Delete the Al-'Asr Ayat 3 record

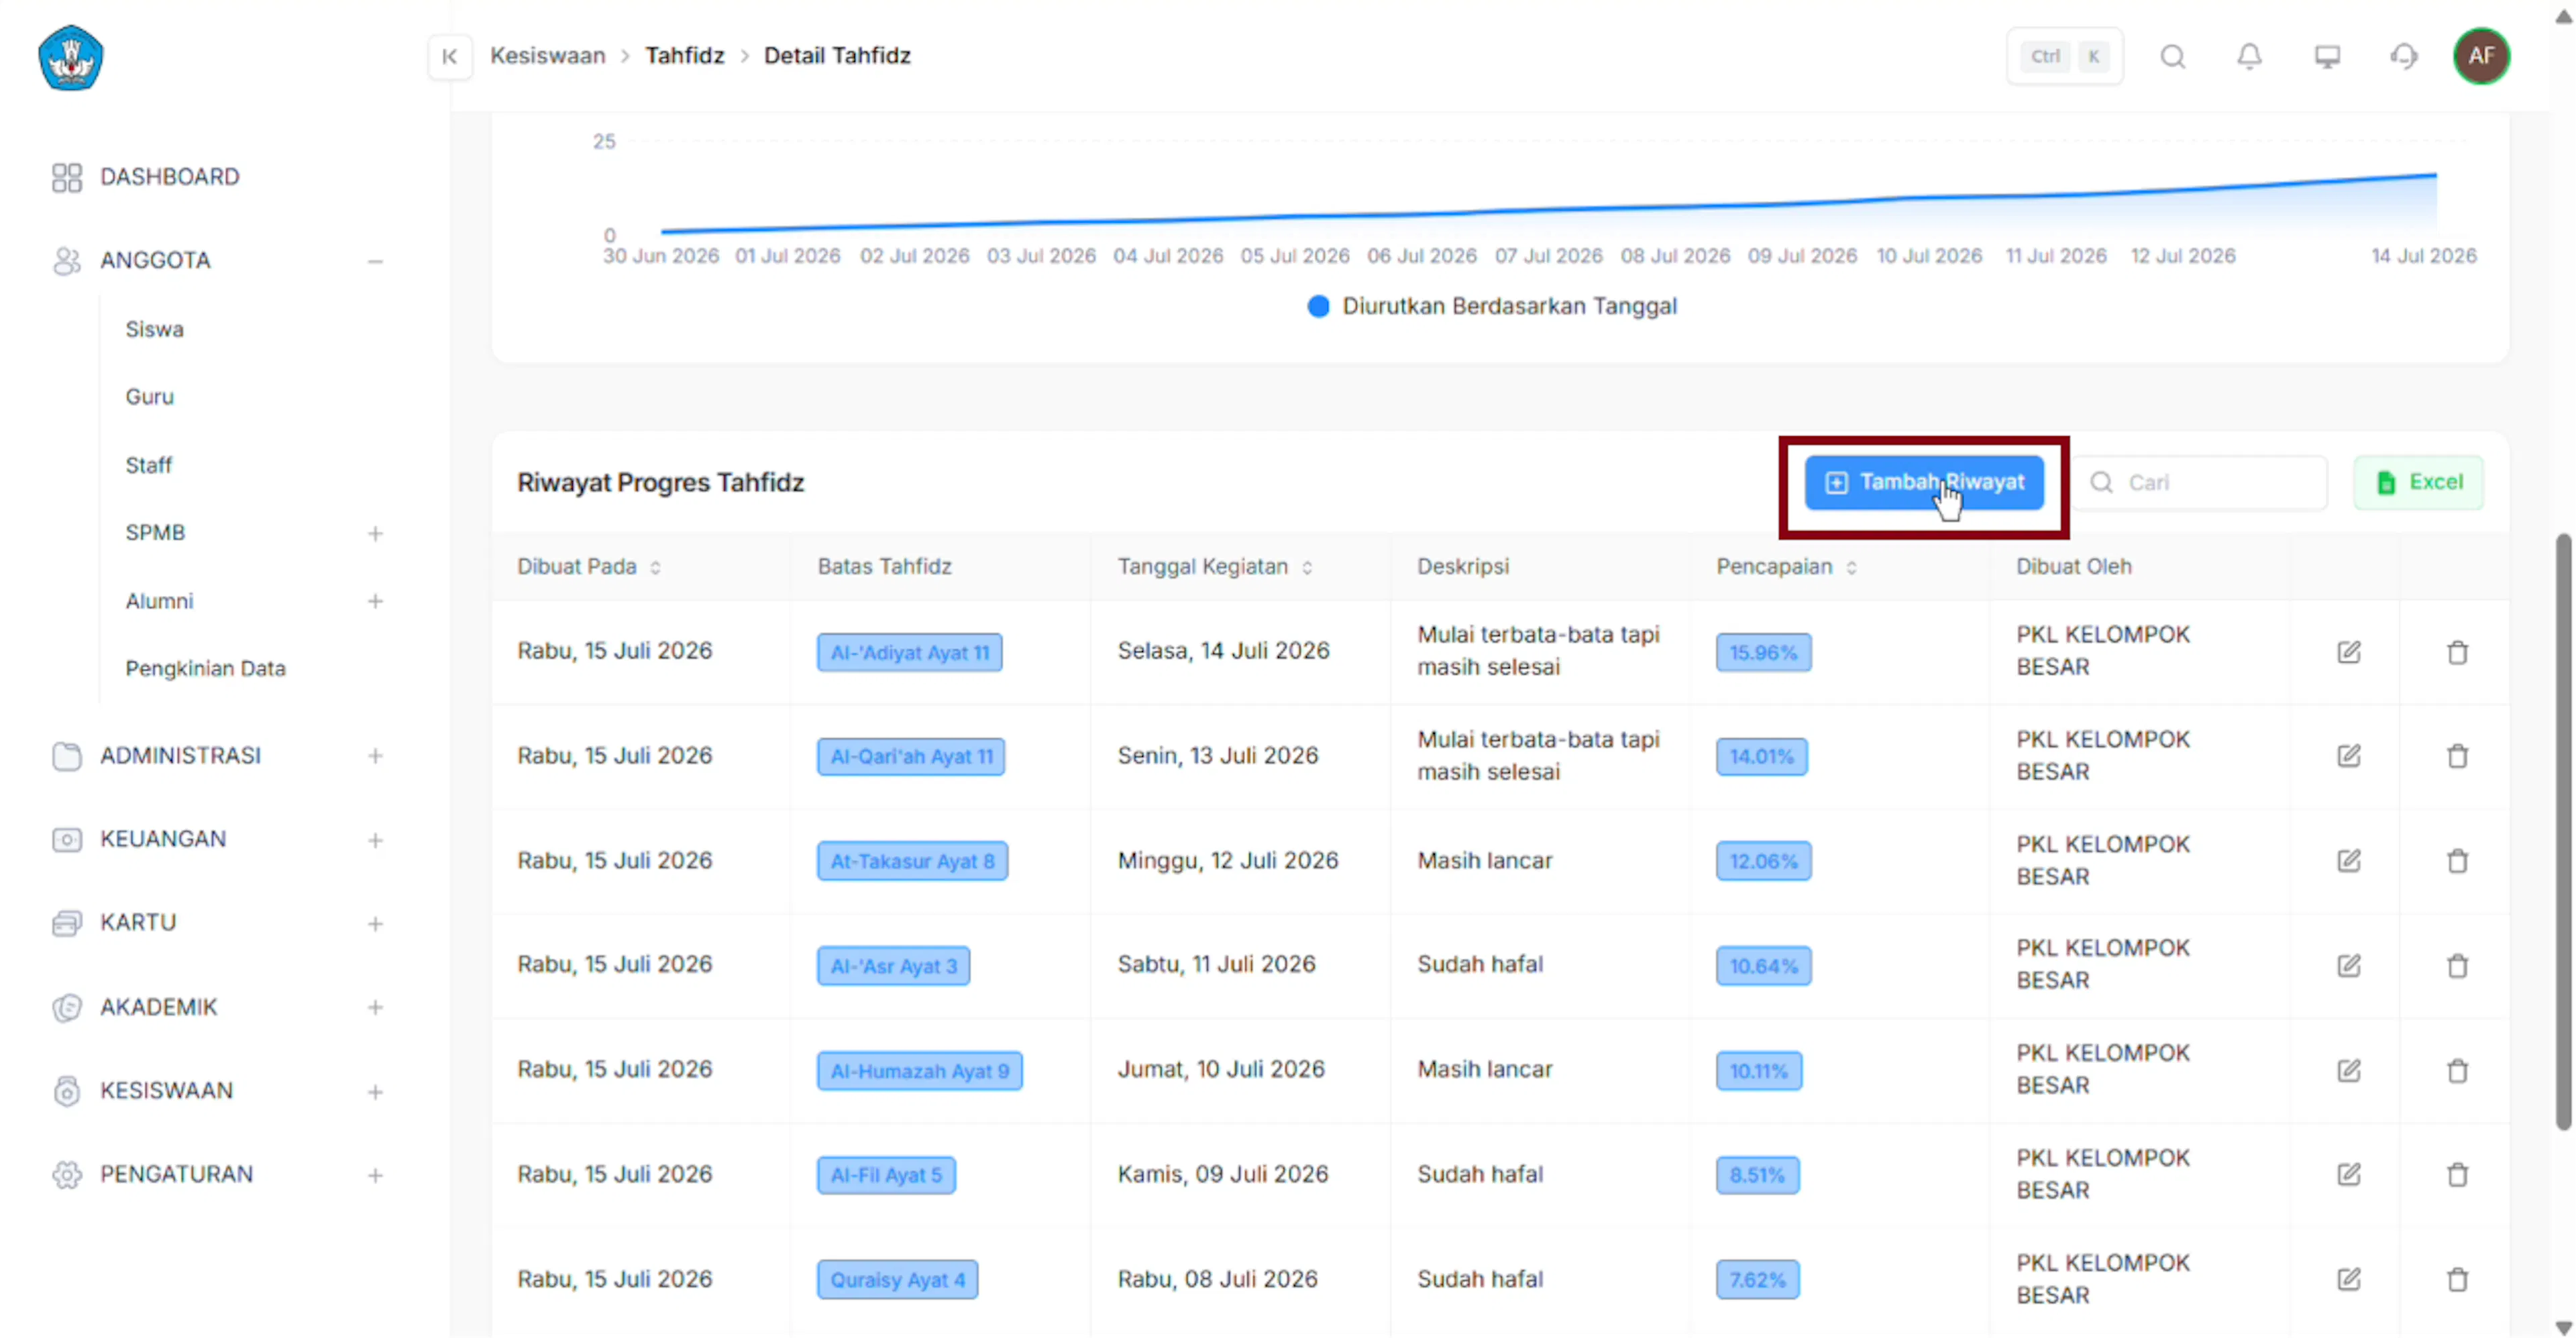click(x=2457, y=965)
